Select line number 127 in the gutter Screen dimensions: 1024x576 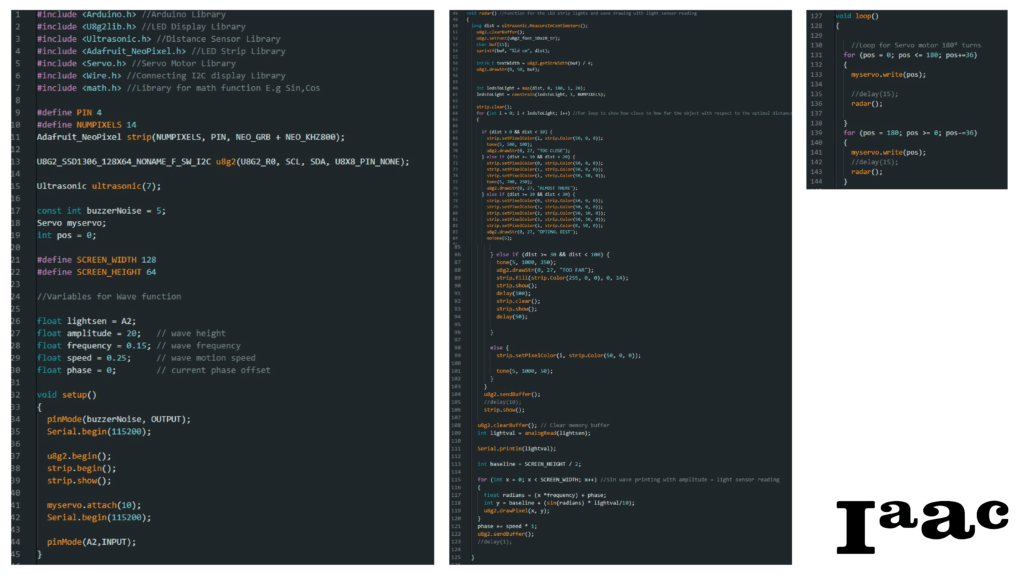[817, 17]
